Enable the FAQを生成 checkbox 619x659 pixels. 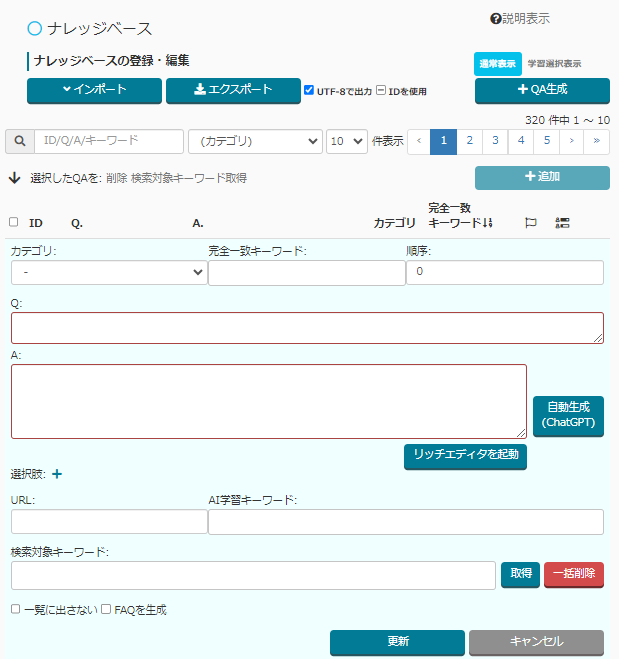point(106,609)
